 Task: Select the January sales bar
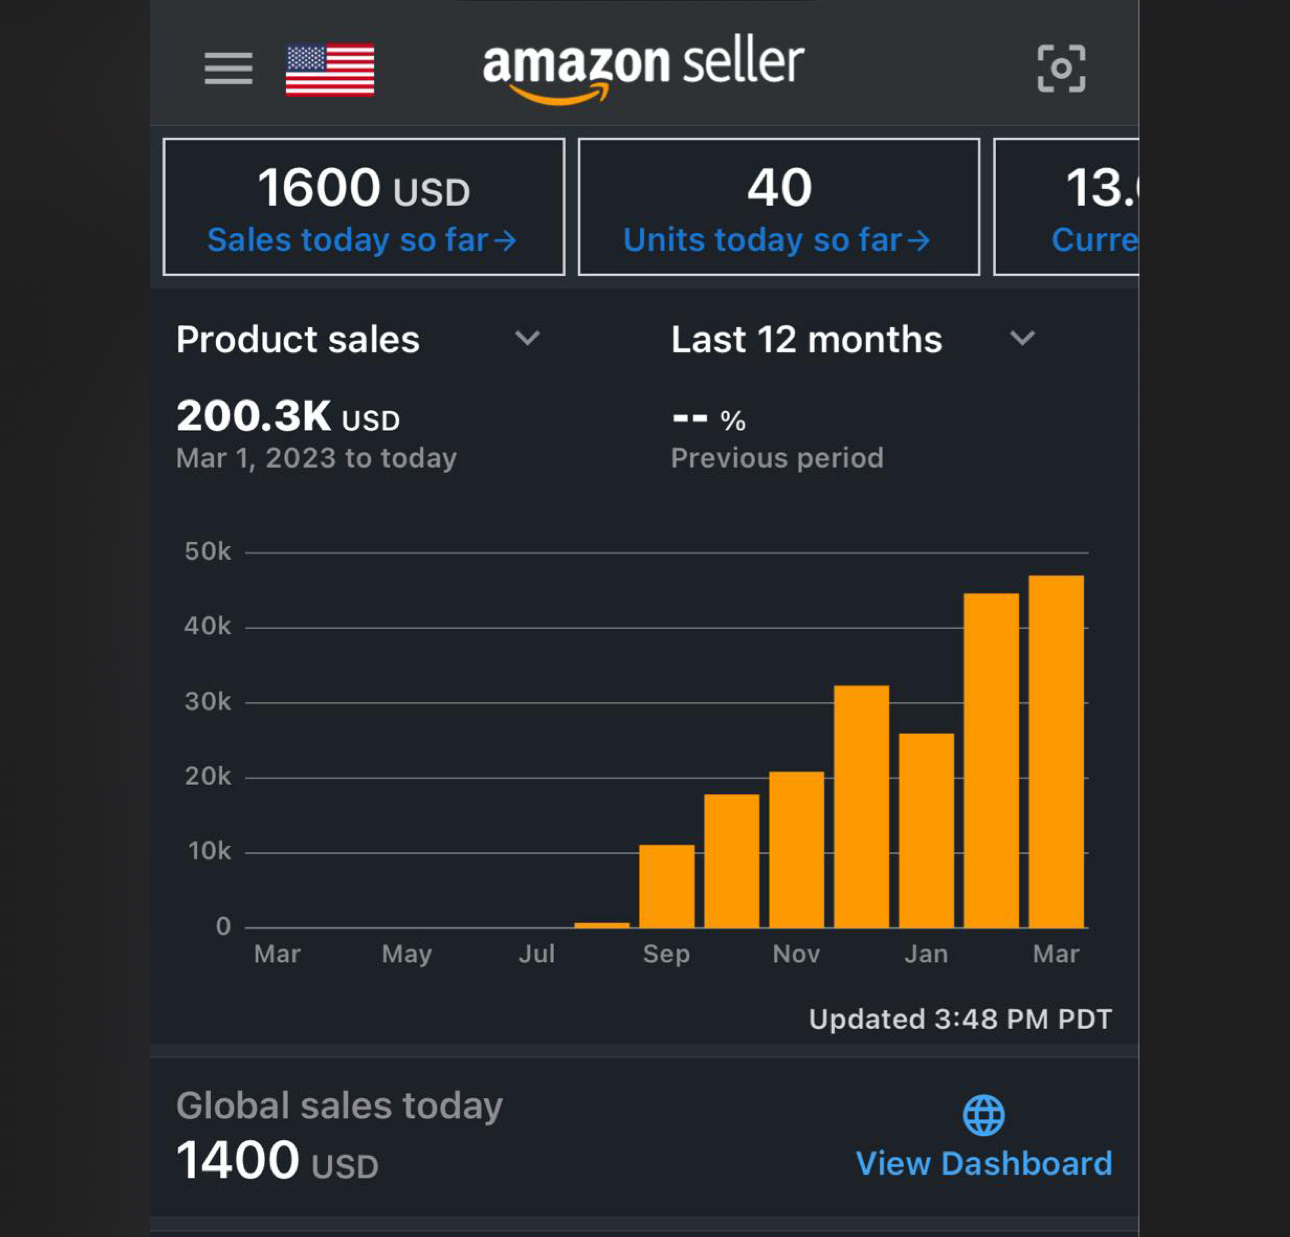tap(926, 830)
